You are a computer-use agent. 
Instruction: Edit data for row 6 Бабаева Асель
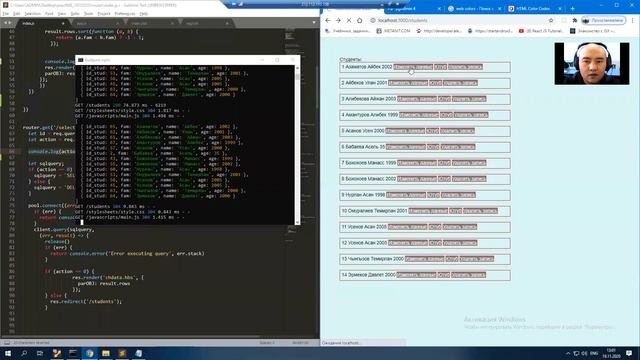point(406,147)
